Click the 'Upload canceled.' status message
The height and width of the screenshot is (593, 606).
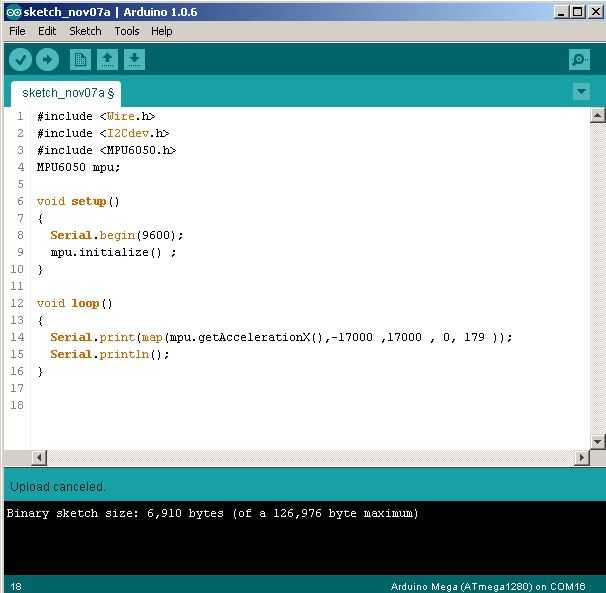[x=58, y=487]
